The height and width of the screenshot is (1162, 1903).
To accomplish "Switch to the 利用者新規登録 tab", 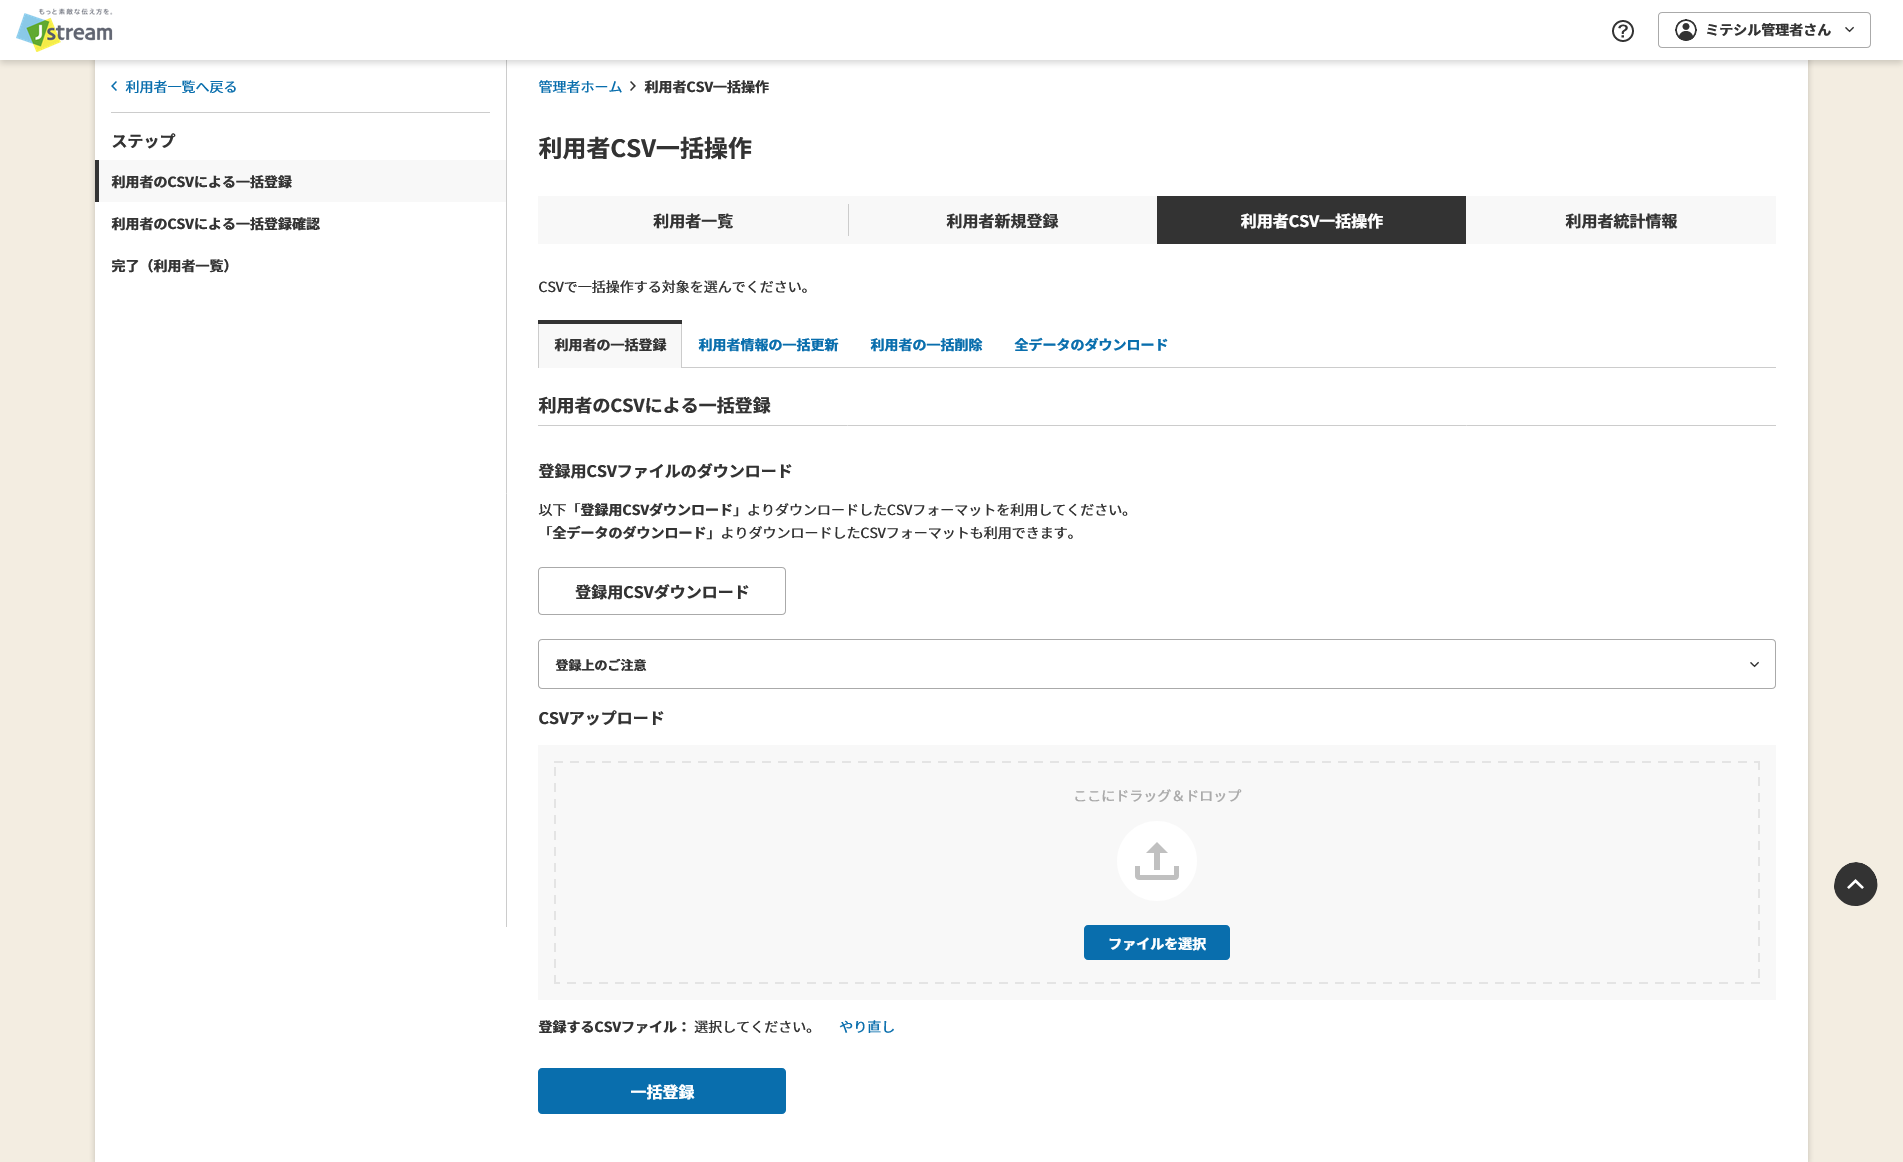I will 1002,220.
